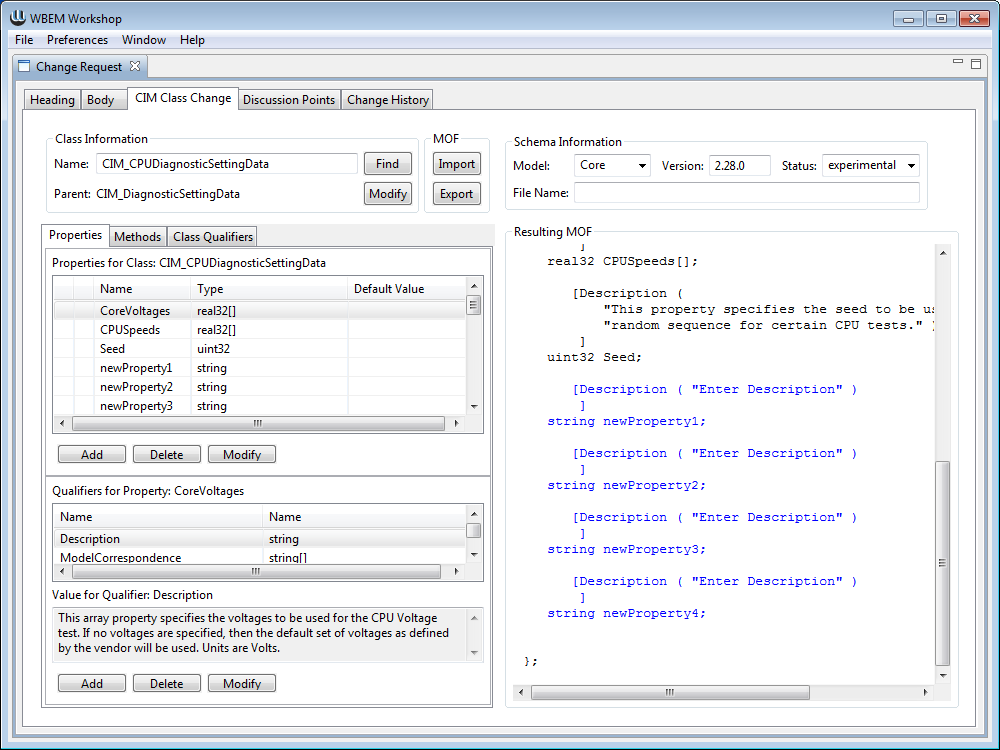Open the Preferences menu

point(77,40)
